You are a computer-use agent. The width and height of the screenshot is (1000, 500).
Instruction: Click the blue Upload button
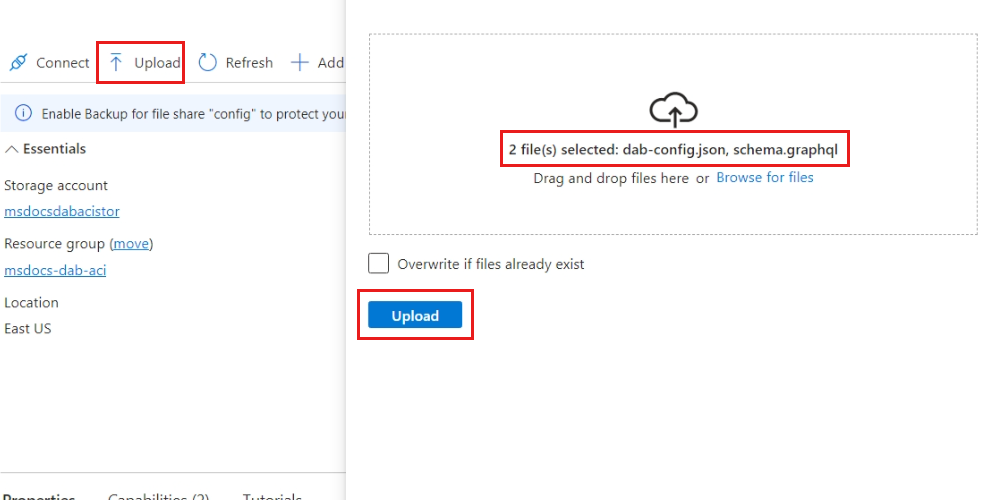pos(415,315)
